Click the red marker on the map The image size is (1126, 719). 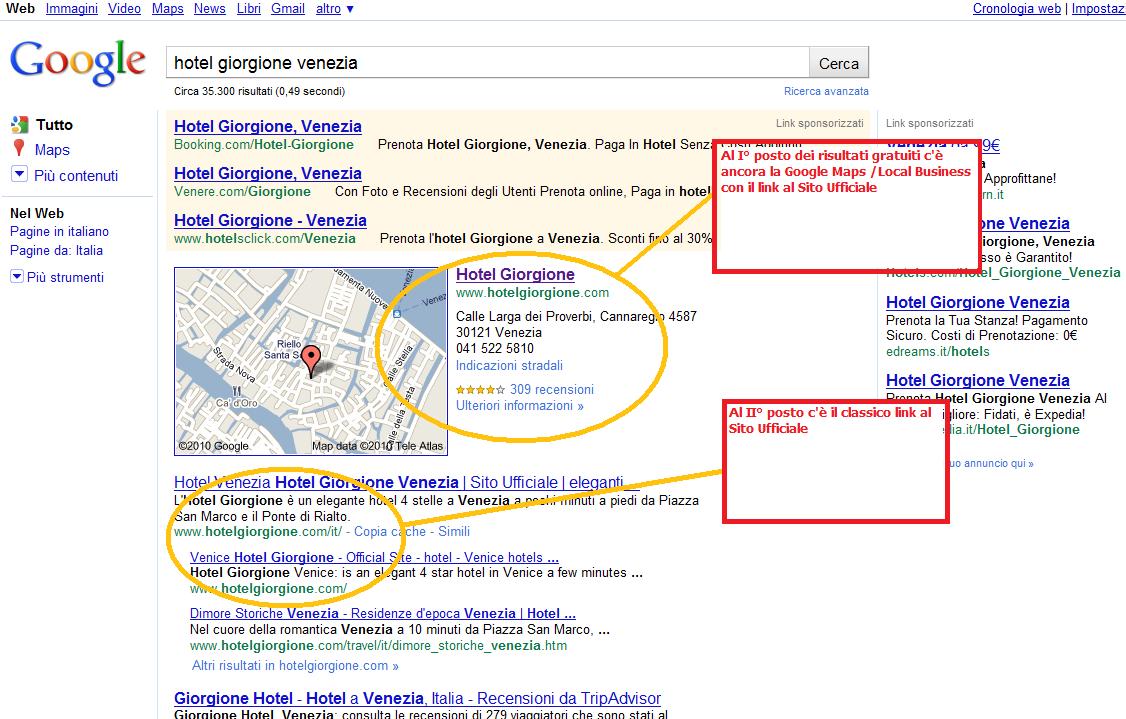(310, 361)
